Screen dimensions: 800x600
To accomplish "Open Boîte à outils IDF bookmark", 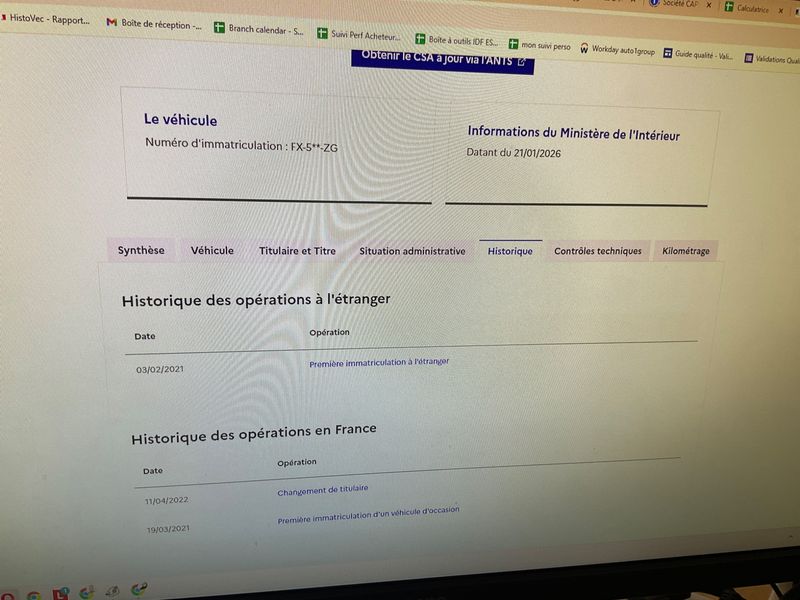I will point(460,41).
